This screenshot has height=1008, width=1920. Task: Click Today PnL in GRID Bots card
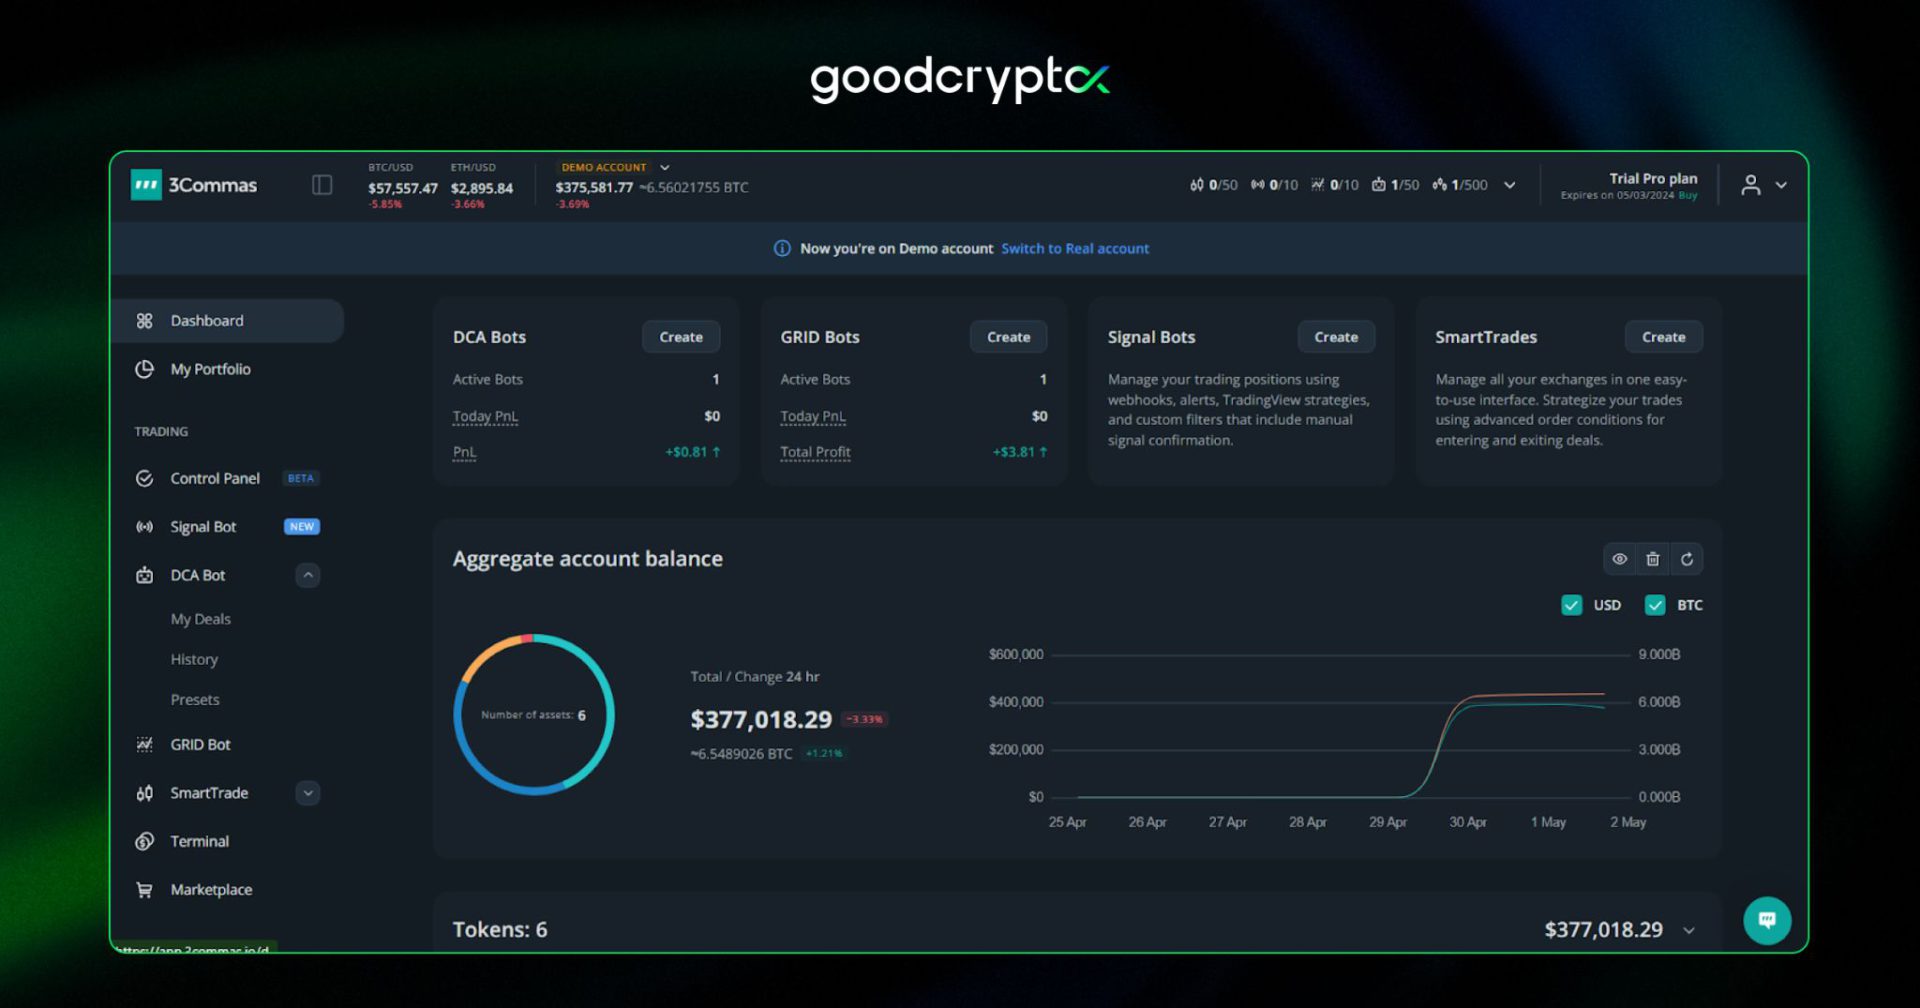click(813, 416)
